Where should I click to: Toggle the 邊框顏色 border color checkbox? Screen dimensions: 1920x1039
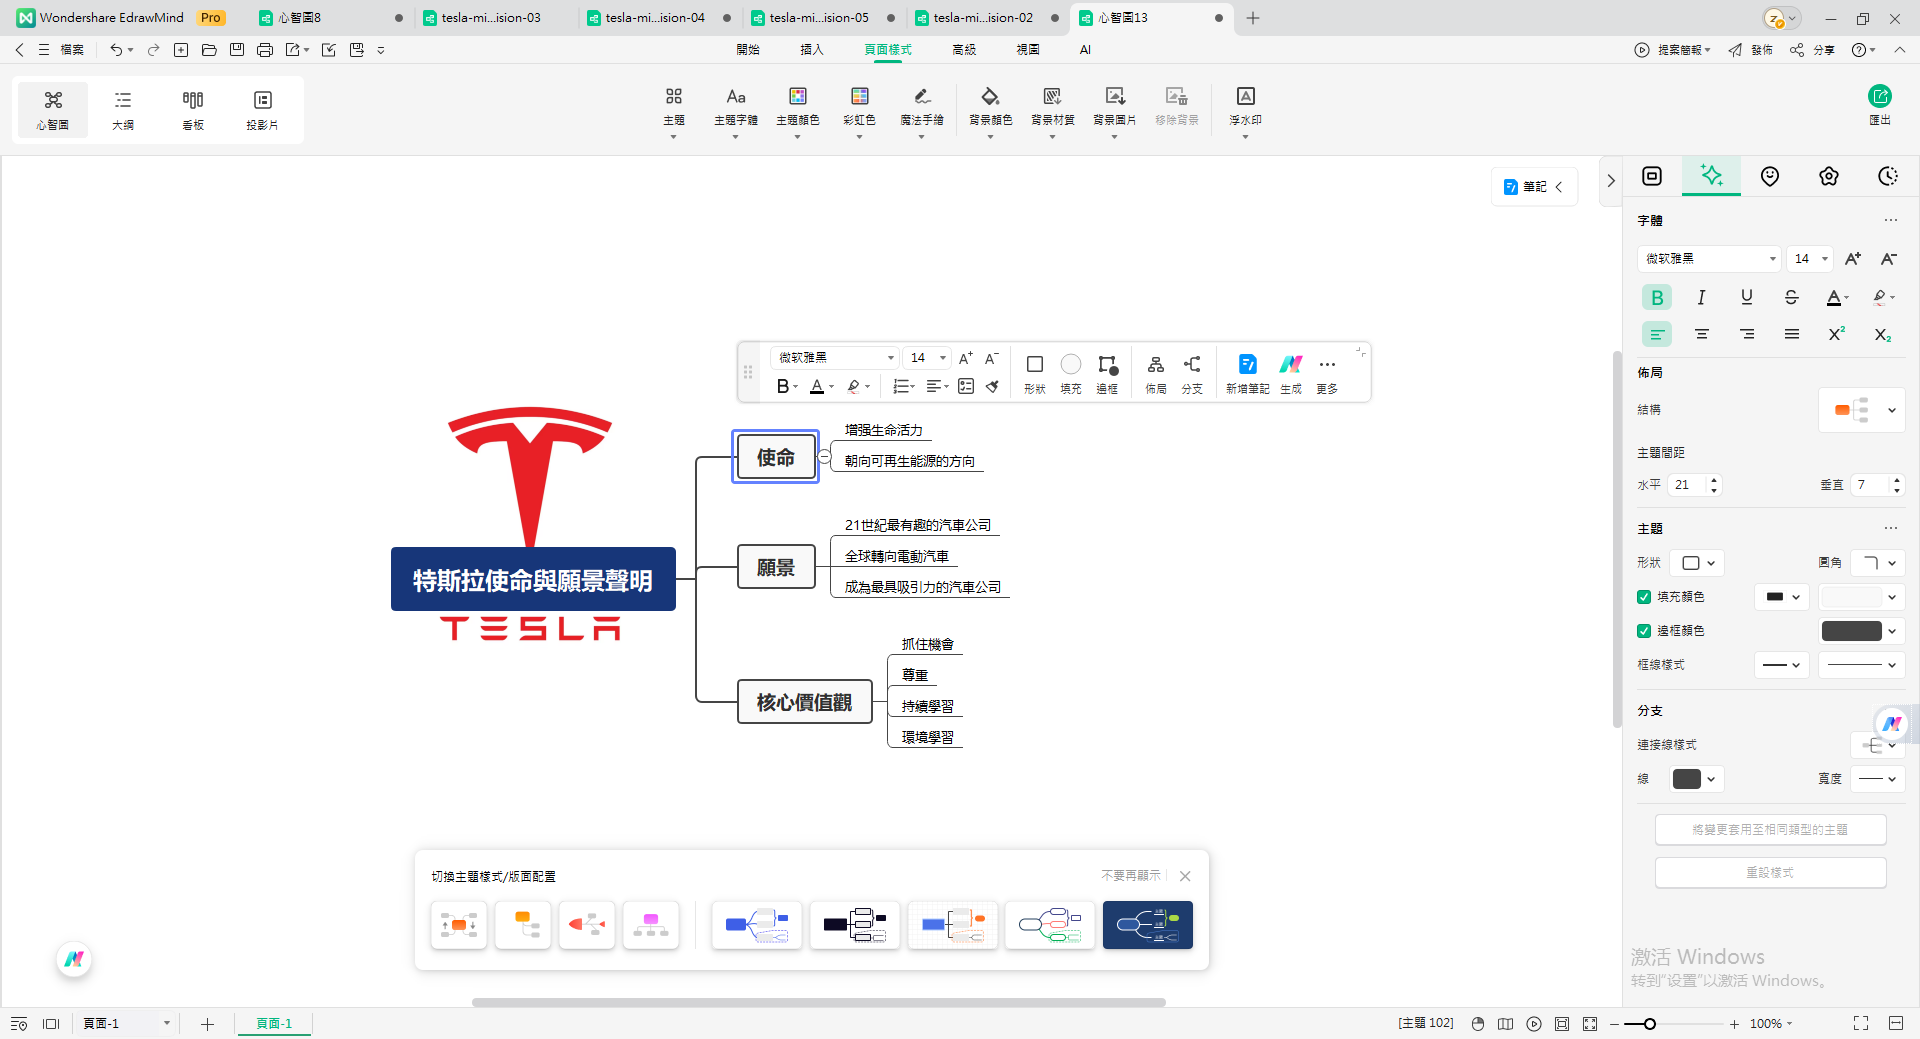tap(1643, 631)
